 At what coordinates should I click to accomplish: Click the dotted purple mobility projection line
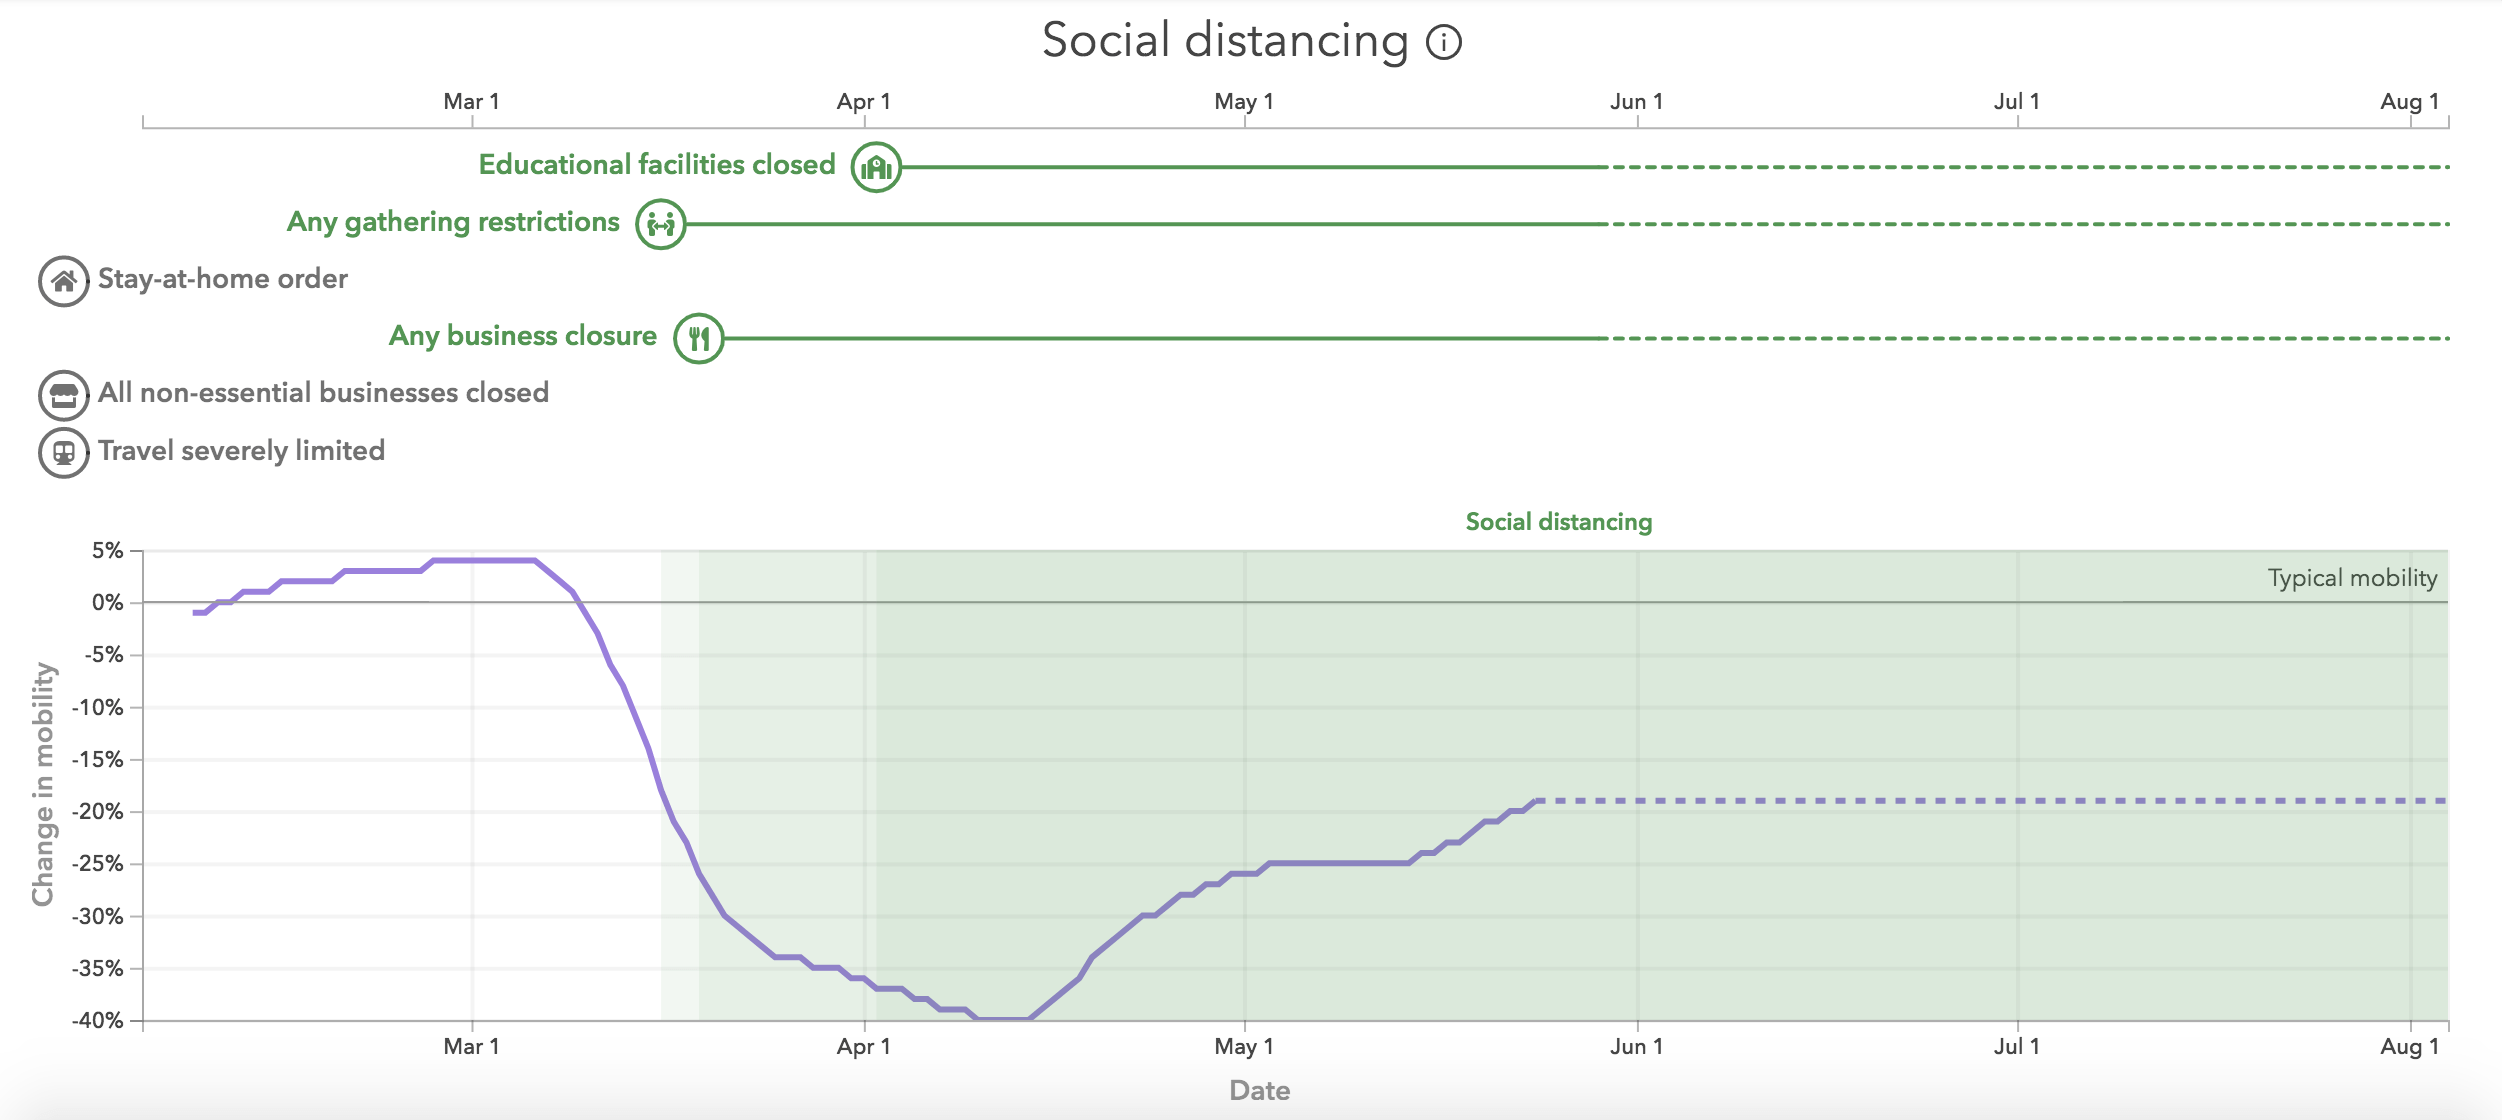click(2000, 801)
